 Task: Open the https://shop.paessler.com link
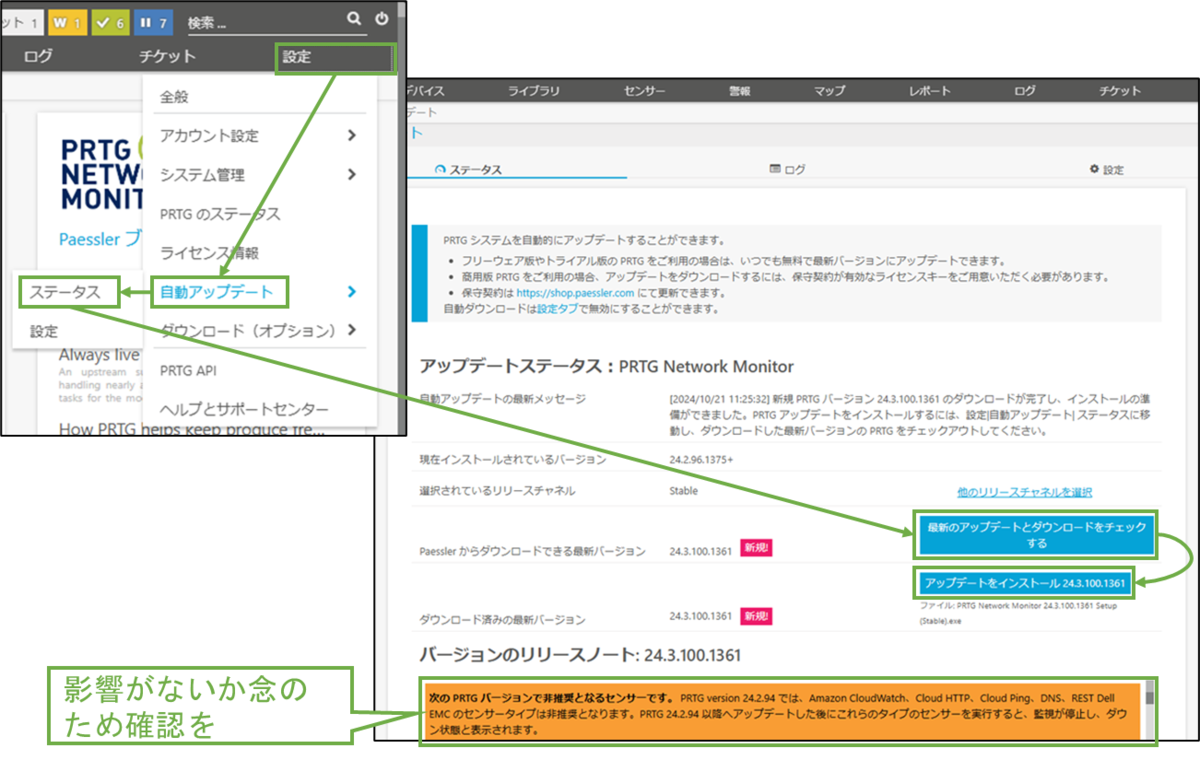574,293
